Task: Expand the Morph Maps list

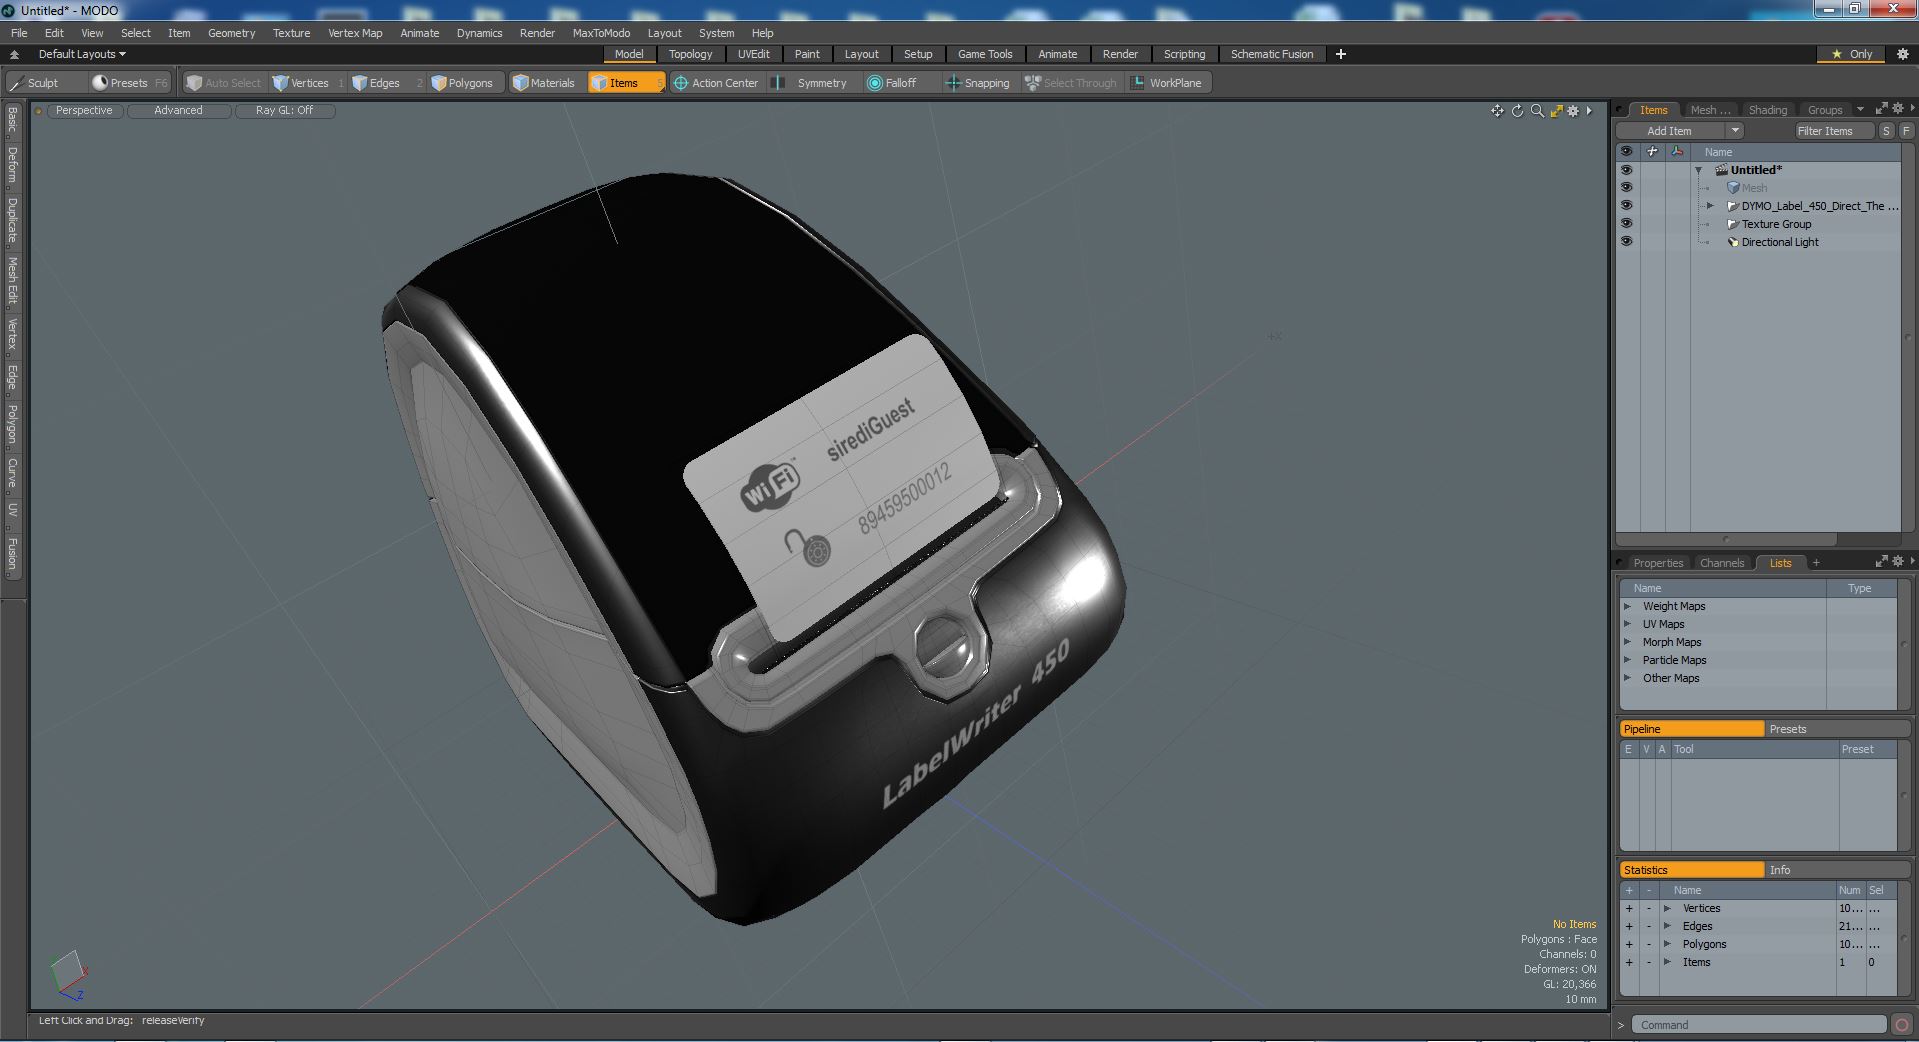Action: point(1627,642)
